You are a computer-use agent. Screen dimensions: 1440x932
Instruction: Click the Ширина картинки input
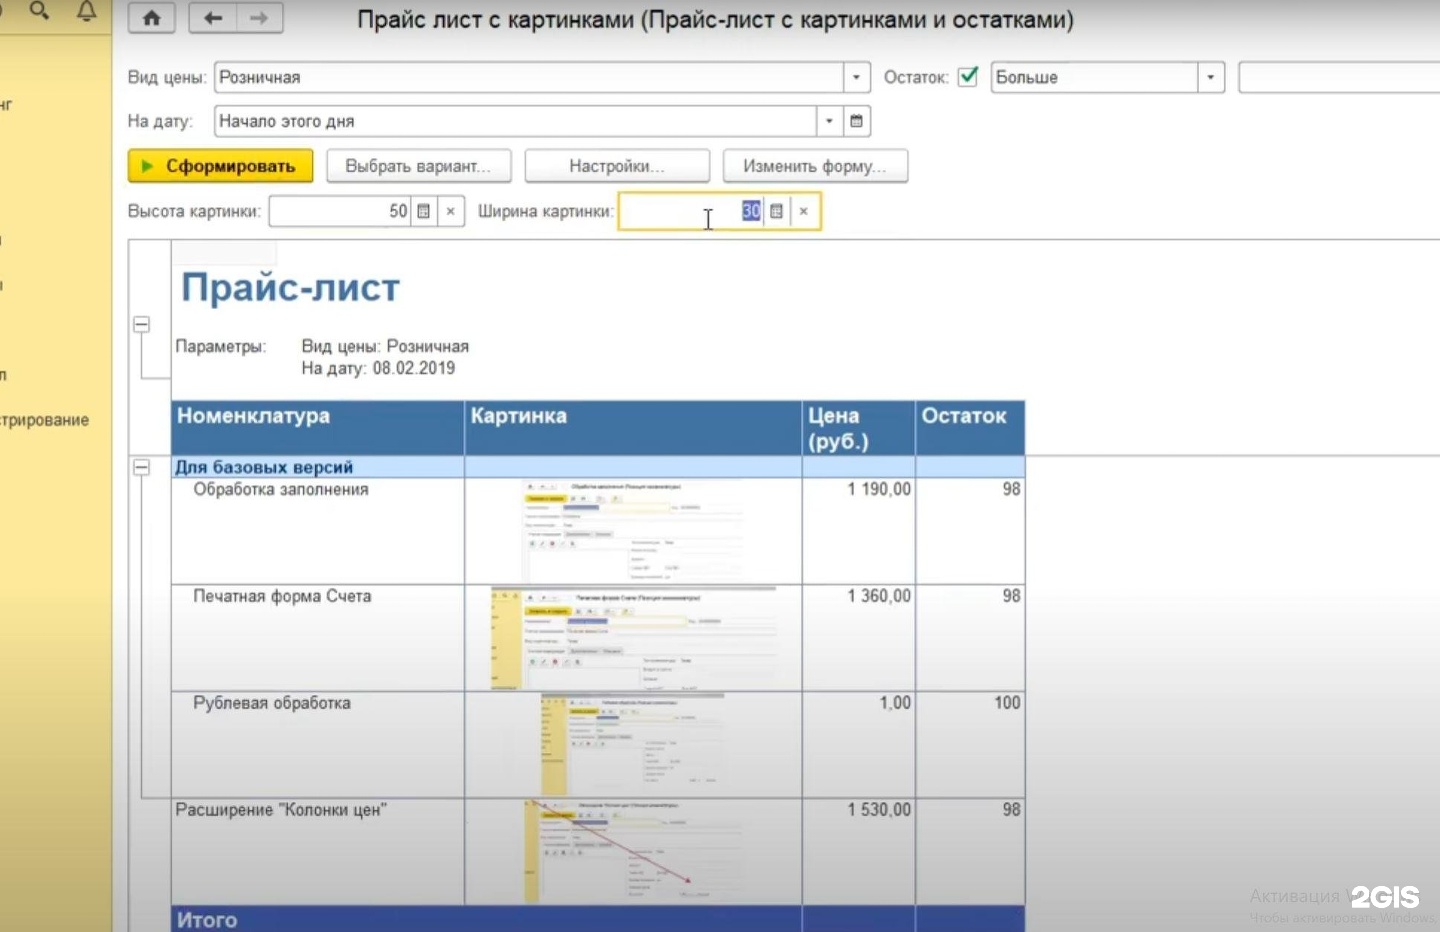point(691,211)
